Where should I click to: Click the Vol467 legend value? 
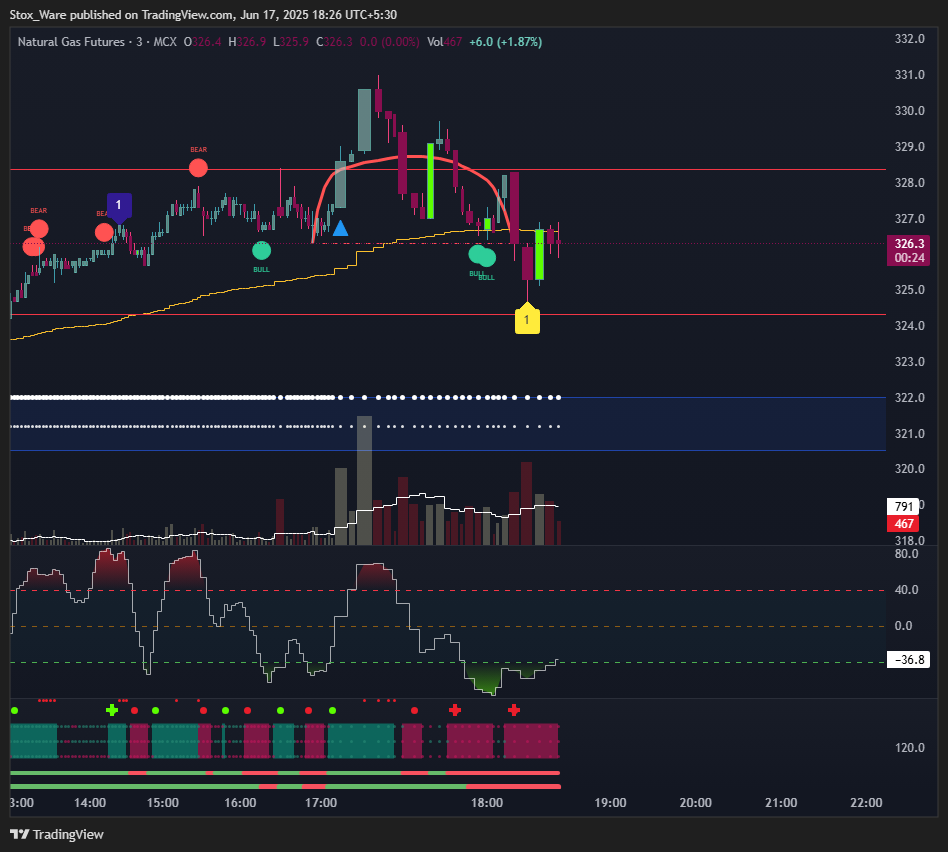[444, 42]
